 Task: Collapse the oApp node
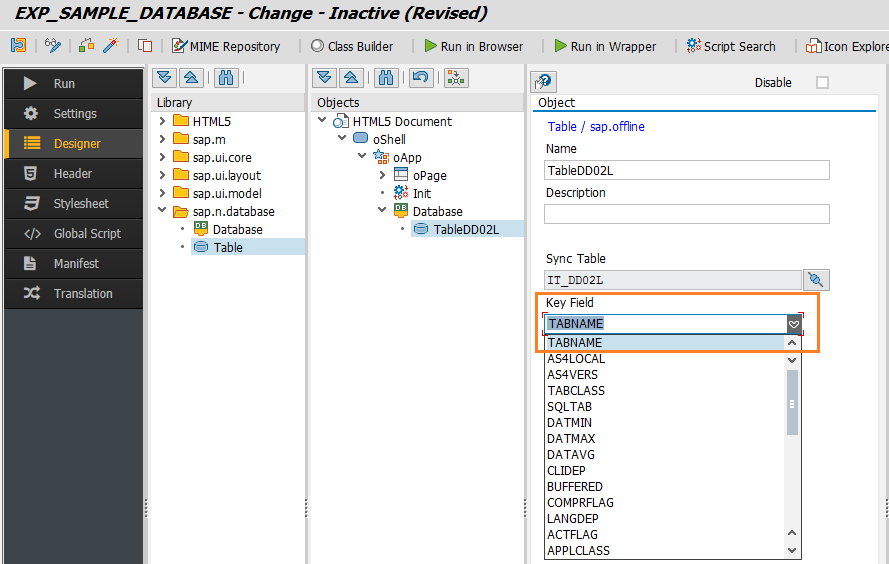[362, 156]
